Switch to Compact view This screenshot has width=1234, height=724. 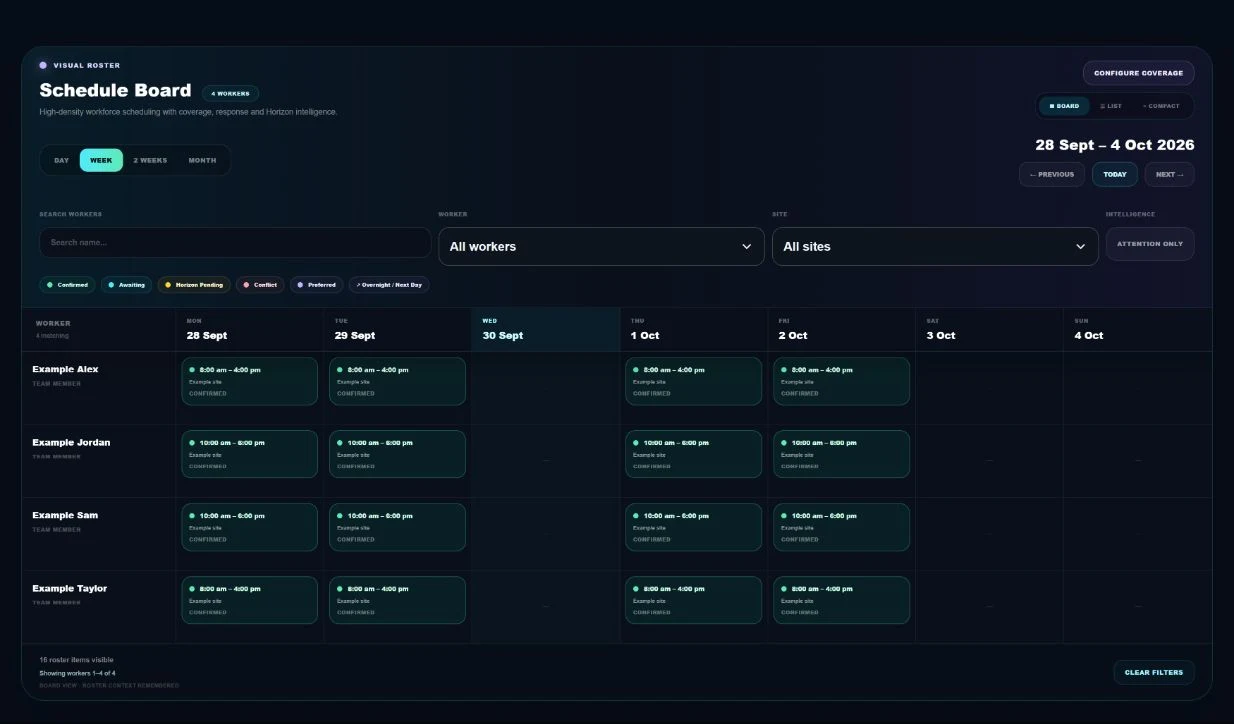click(x=1161, y=106)
